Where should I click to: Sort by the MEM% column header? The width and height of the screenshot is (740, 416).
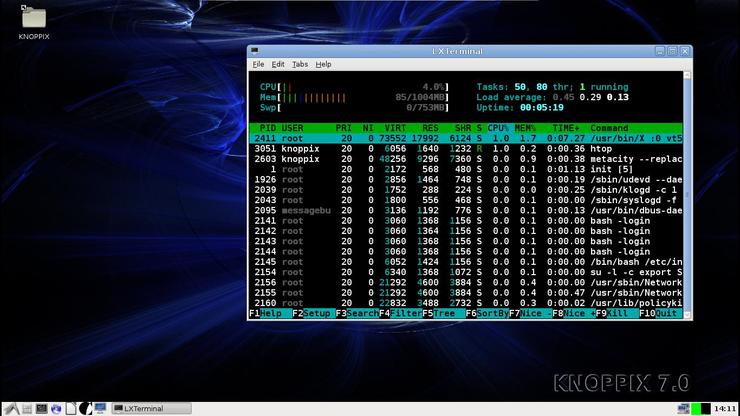tap(525, 128)
